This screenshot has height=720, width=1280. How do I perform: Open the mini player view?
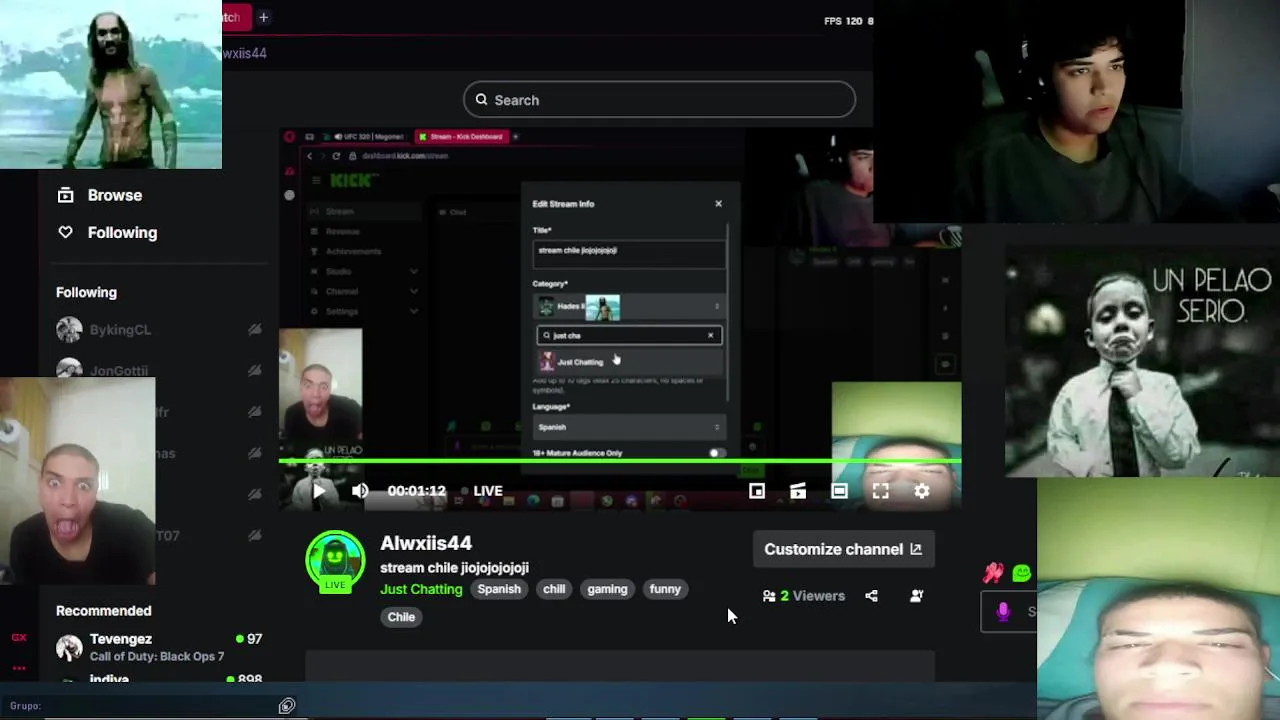[x=757, y=491]
